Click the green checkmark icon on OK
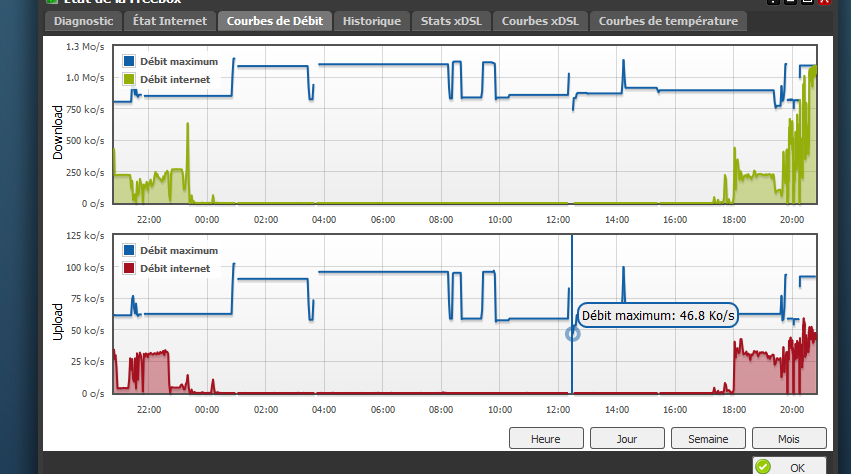 tap(763, 466)
